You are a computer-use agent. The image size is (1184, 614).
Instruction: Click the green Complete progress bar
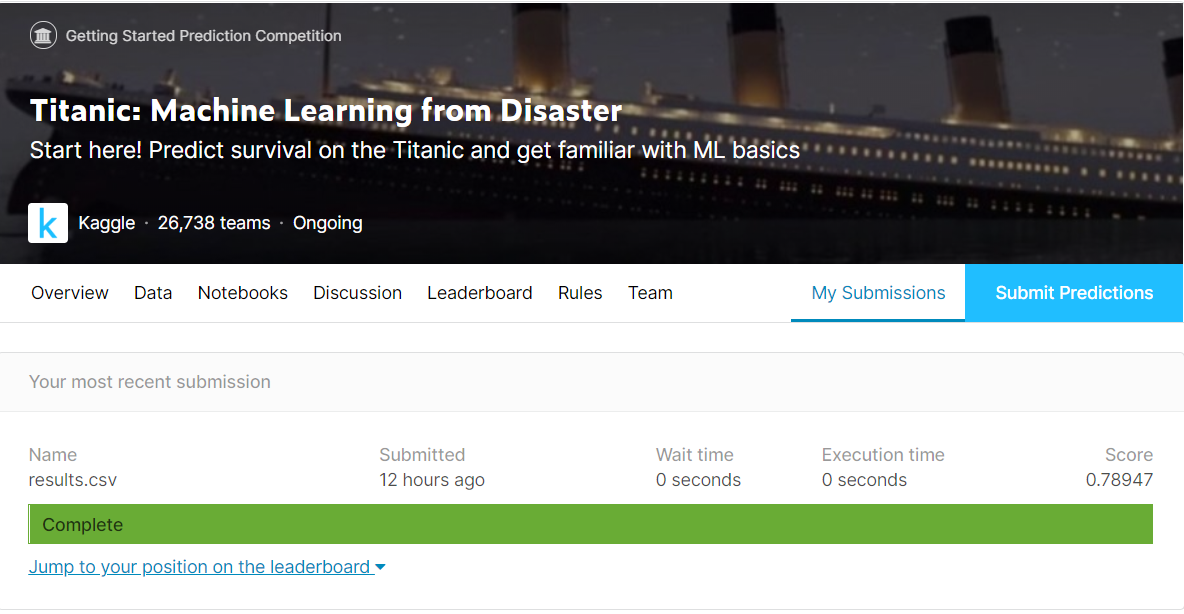pyautogui.click(x=590, y=524)
